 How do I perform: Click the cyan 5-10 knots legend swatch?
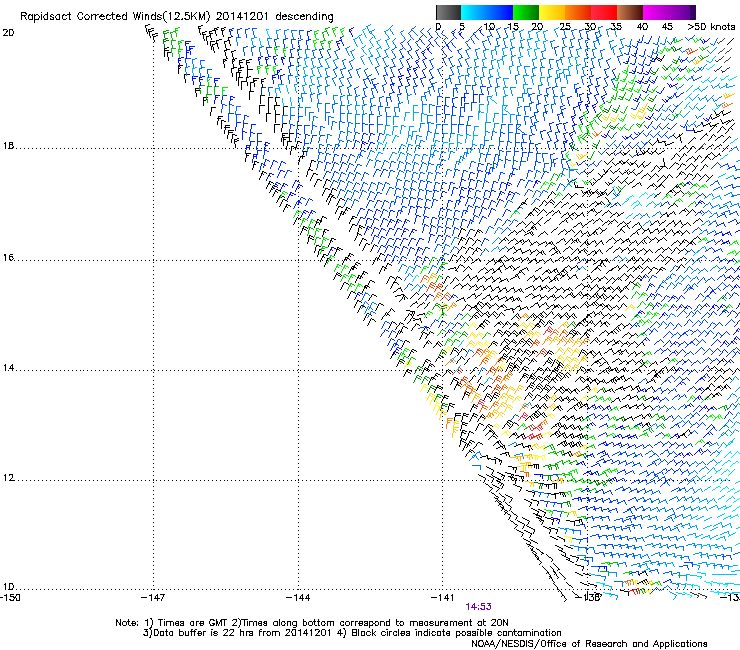[474, 12]
